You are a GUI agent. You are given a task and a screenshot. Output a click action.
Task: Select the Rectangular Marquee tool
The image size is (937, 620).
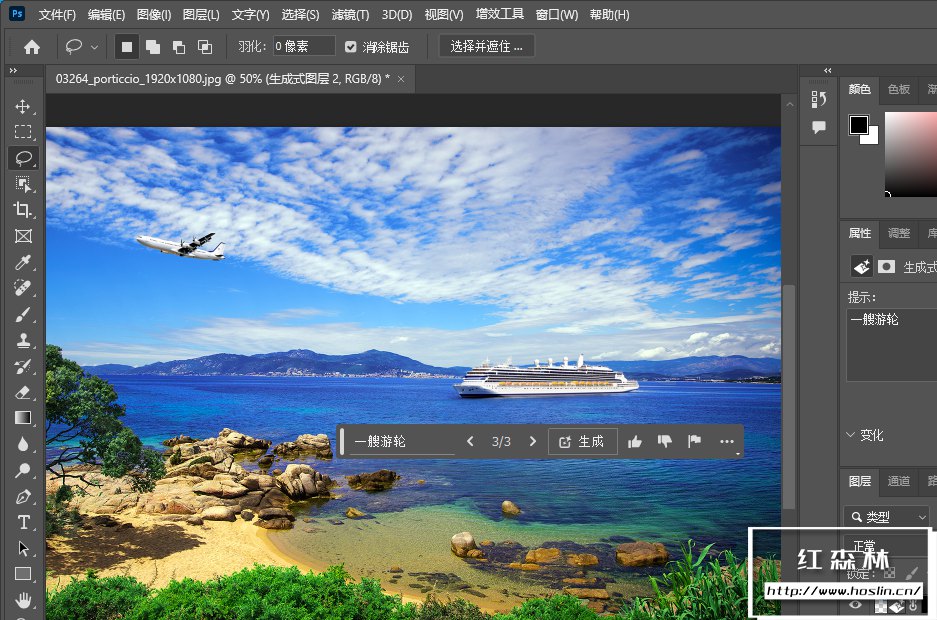pos(23,132)
